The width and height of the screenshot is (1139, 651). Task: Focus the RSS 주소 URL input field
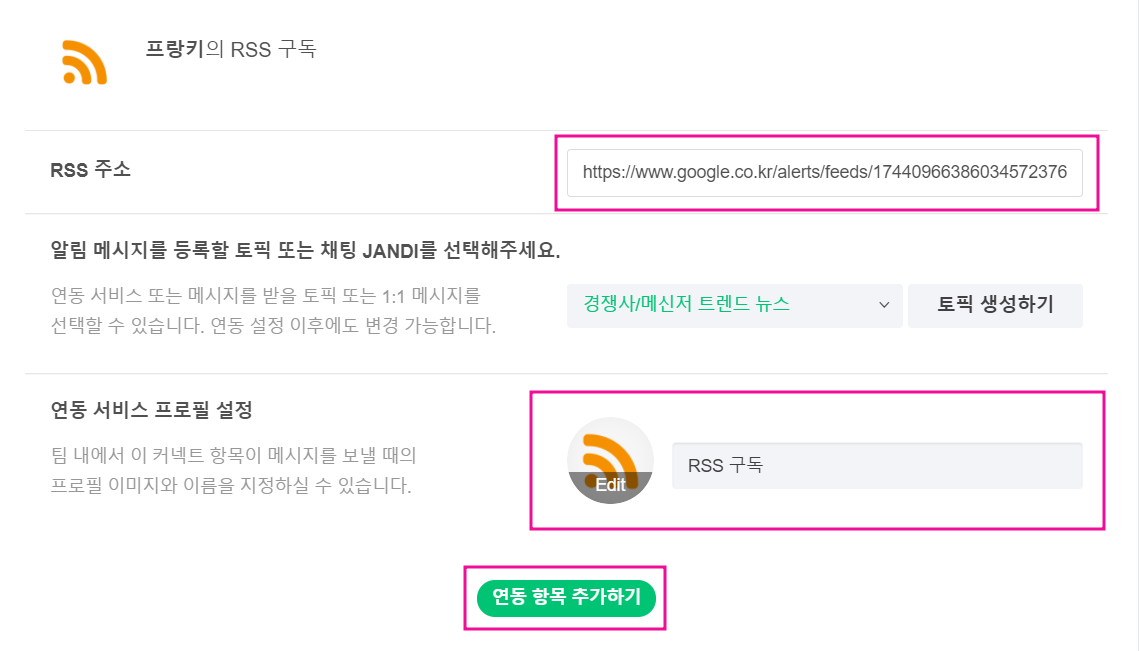pyautogui.click(x=824, y=172)
